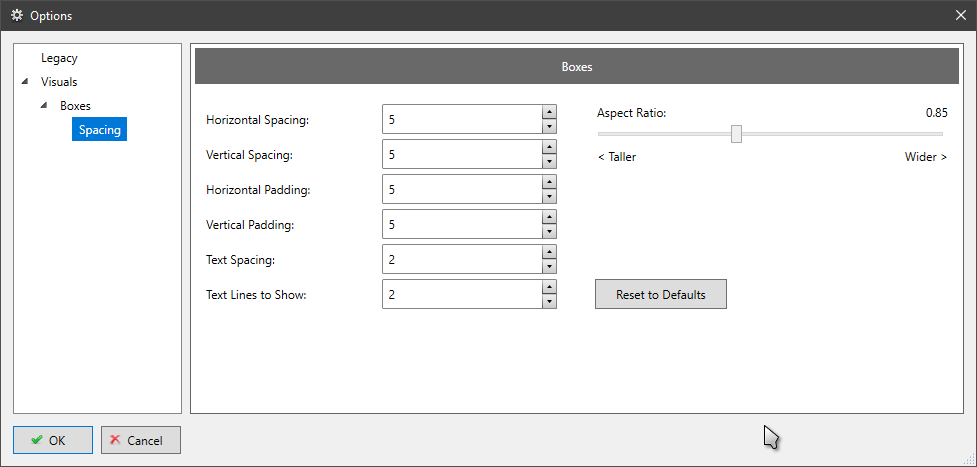Increase Vertical Spacing value

tap(549, 147)
